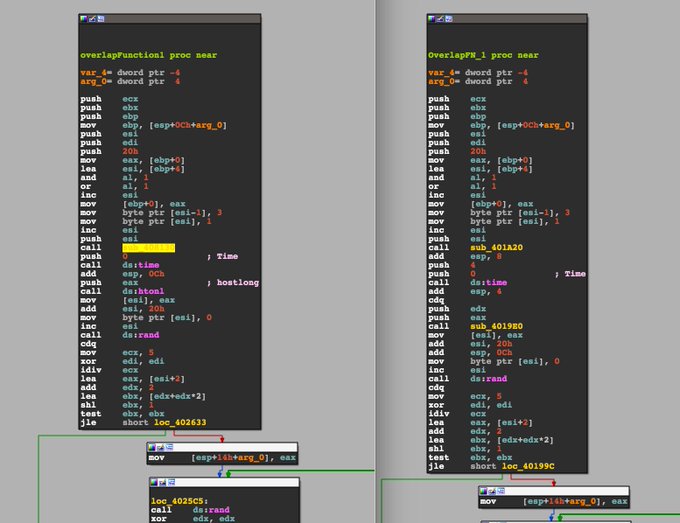Click the 'loc_4025C5:' label
Screen dimensions: 680x523
point(180,501)
